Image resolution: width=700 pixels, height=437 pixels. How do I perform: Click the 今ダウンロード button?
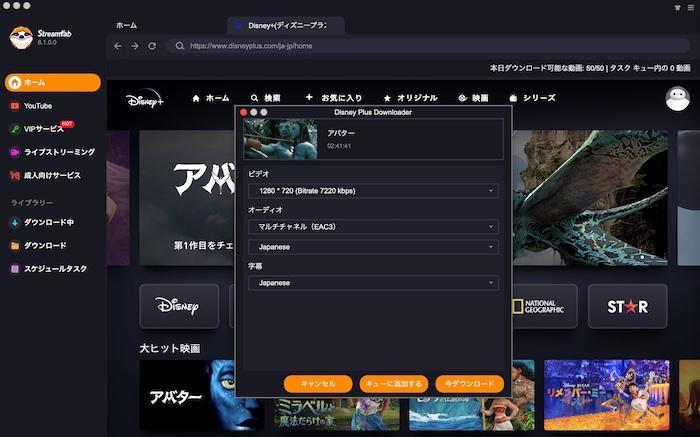pyautogui.click(x=470, y=384)
